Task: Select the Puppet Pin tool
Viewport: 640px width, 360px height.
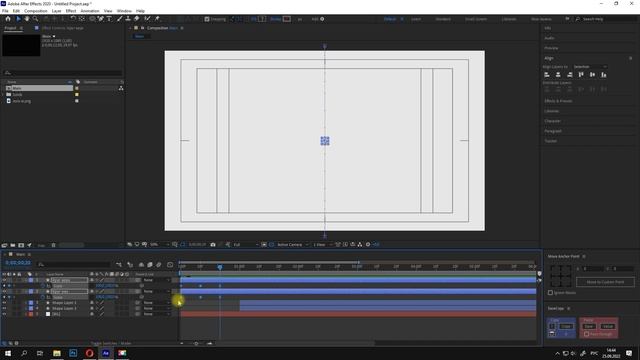Action: 157,19
